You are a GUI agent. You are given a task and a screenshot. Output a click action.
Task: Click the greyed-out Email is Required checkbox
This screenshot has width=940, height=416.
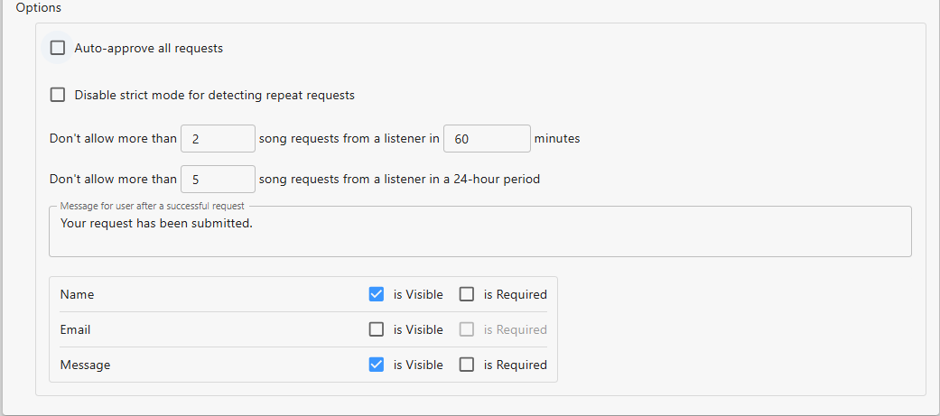coord(467,330)
